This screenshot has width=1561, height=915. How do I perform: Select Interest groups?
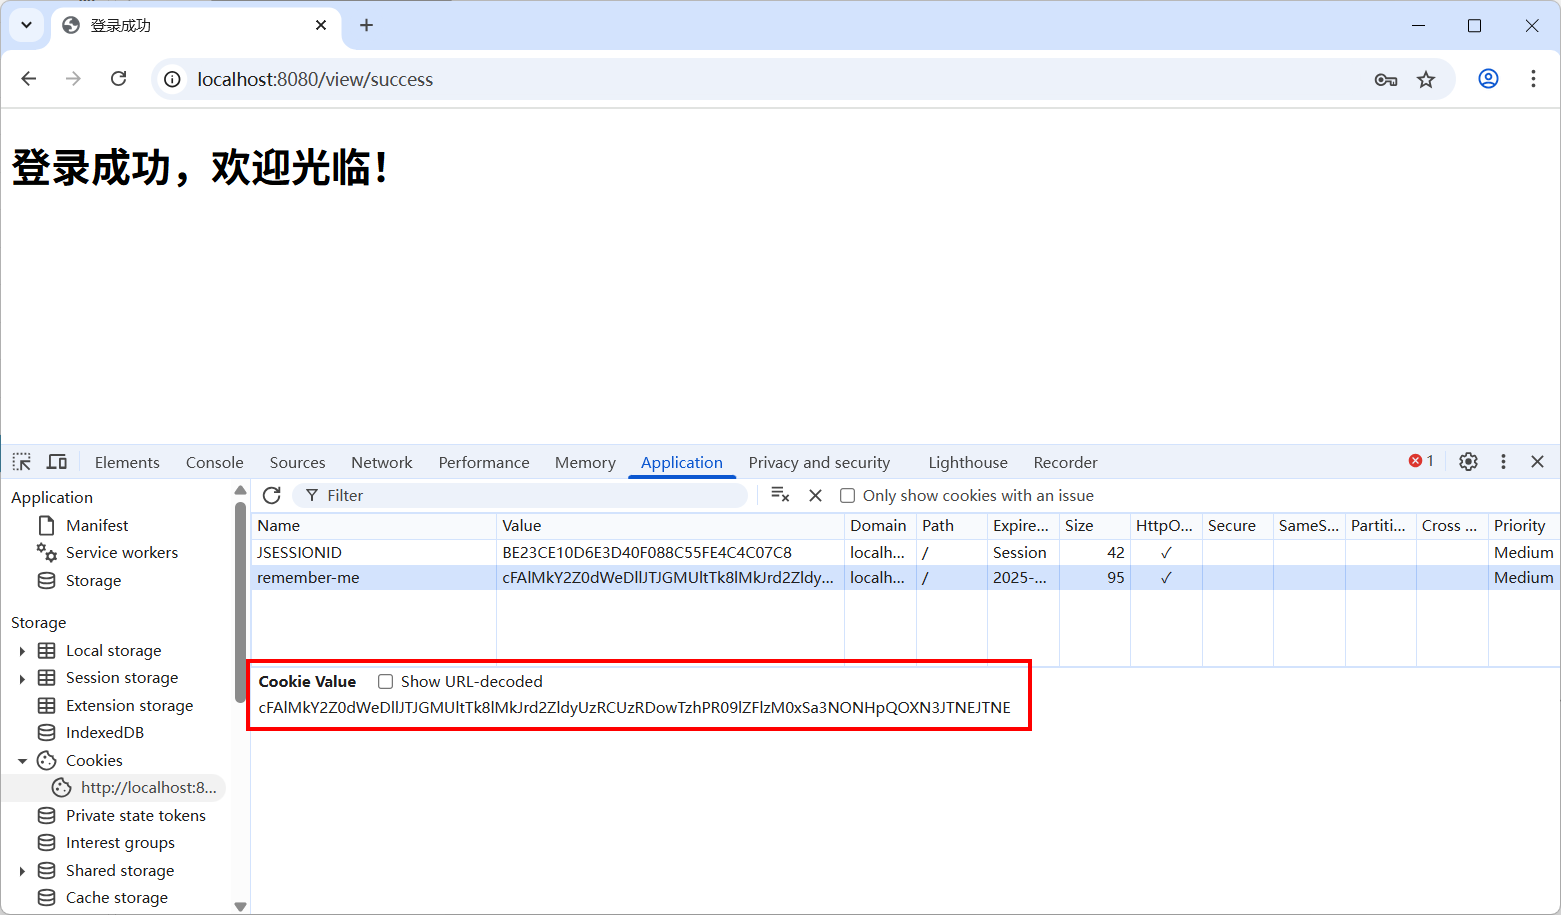(x=120, y=843)
